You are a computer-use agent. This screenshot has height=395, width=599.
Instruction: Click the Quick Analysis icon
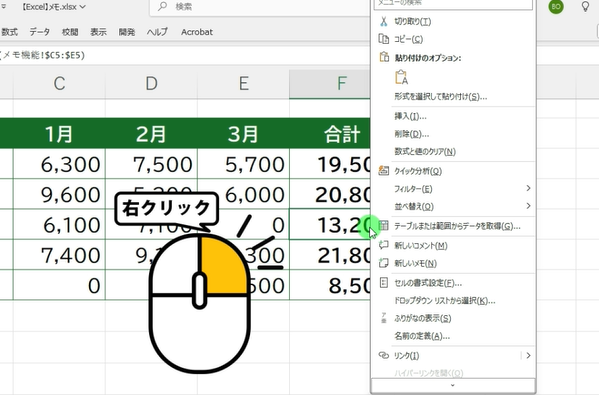click(x=384, y=171)
